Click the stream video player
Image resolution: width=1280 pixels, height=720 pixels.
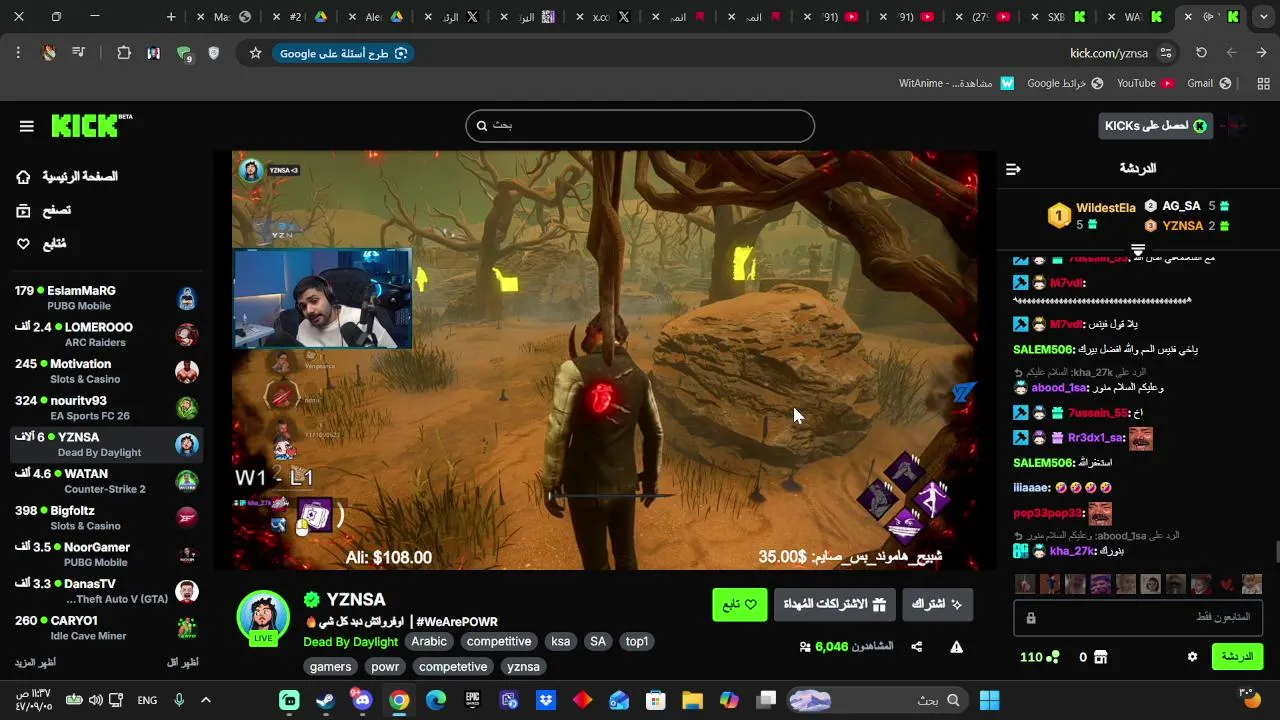[605, 360]
